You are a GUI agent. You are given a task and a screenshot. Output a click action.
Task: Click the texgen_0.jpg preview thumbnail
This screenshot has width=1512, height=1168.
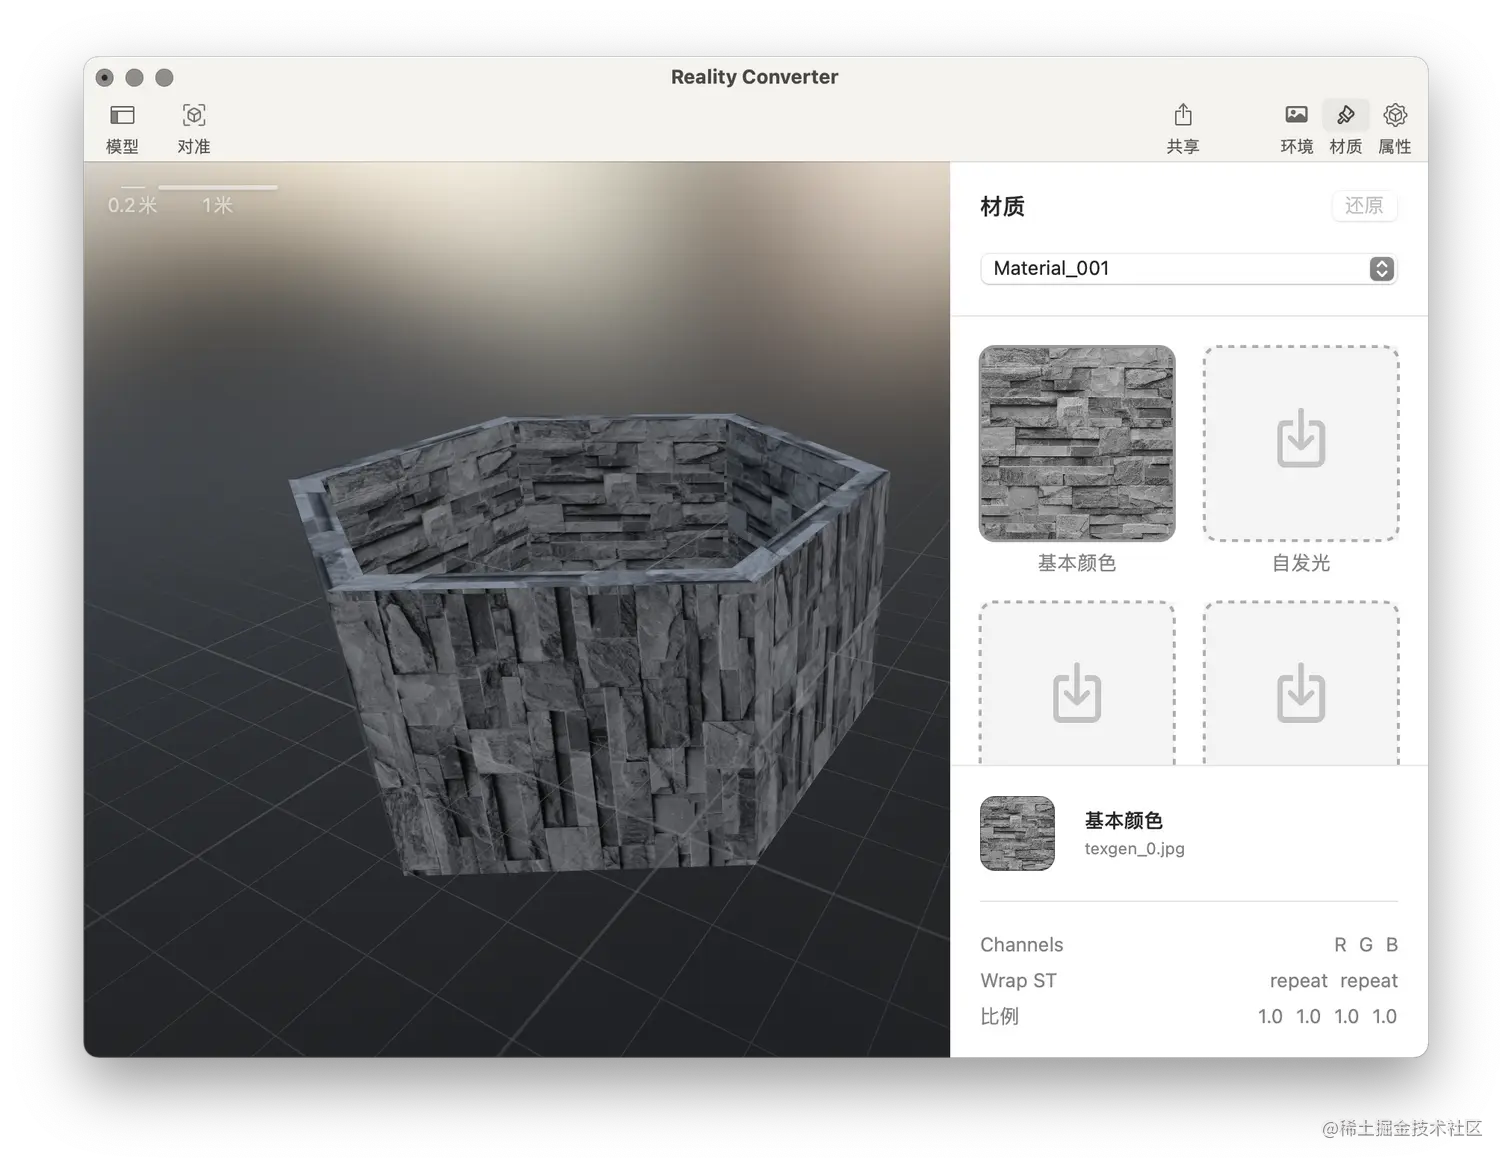click(x=1017, y=833)
